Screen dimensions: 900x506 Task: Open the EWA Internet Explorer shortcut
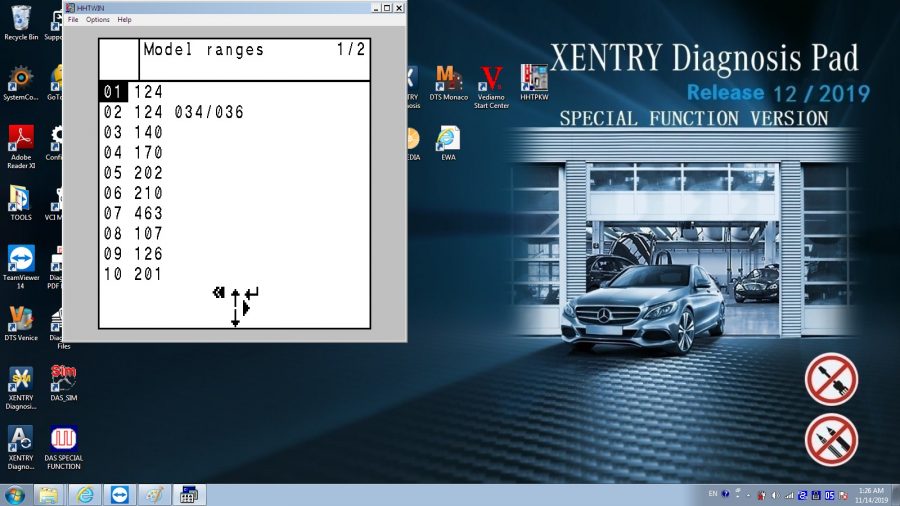(448, 143)
